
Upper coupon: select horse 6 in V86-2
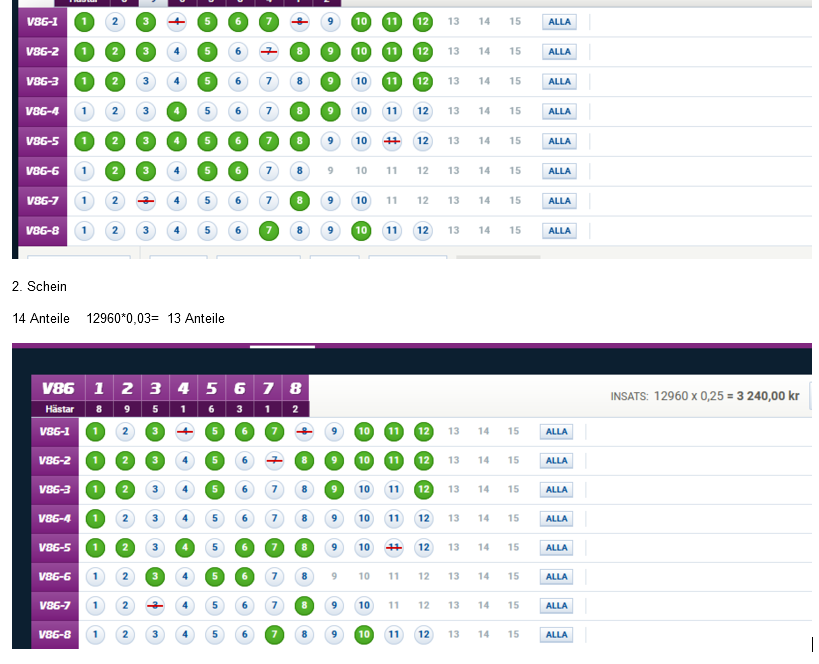pos(238,52)
